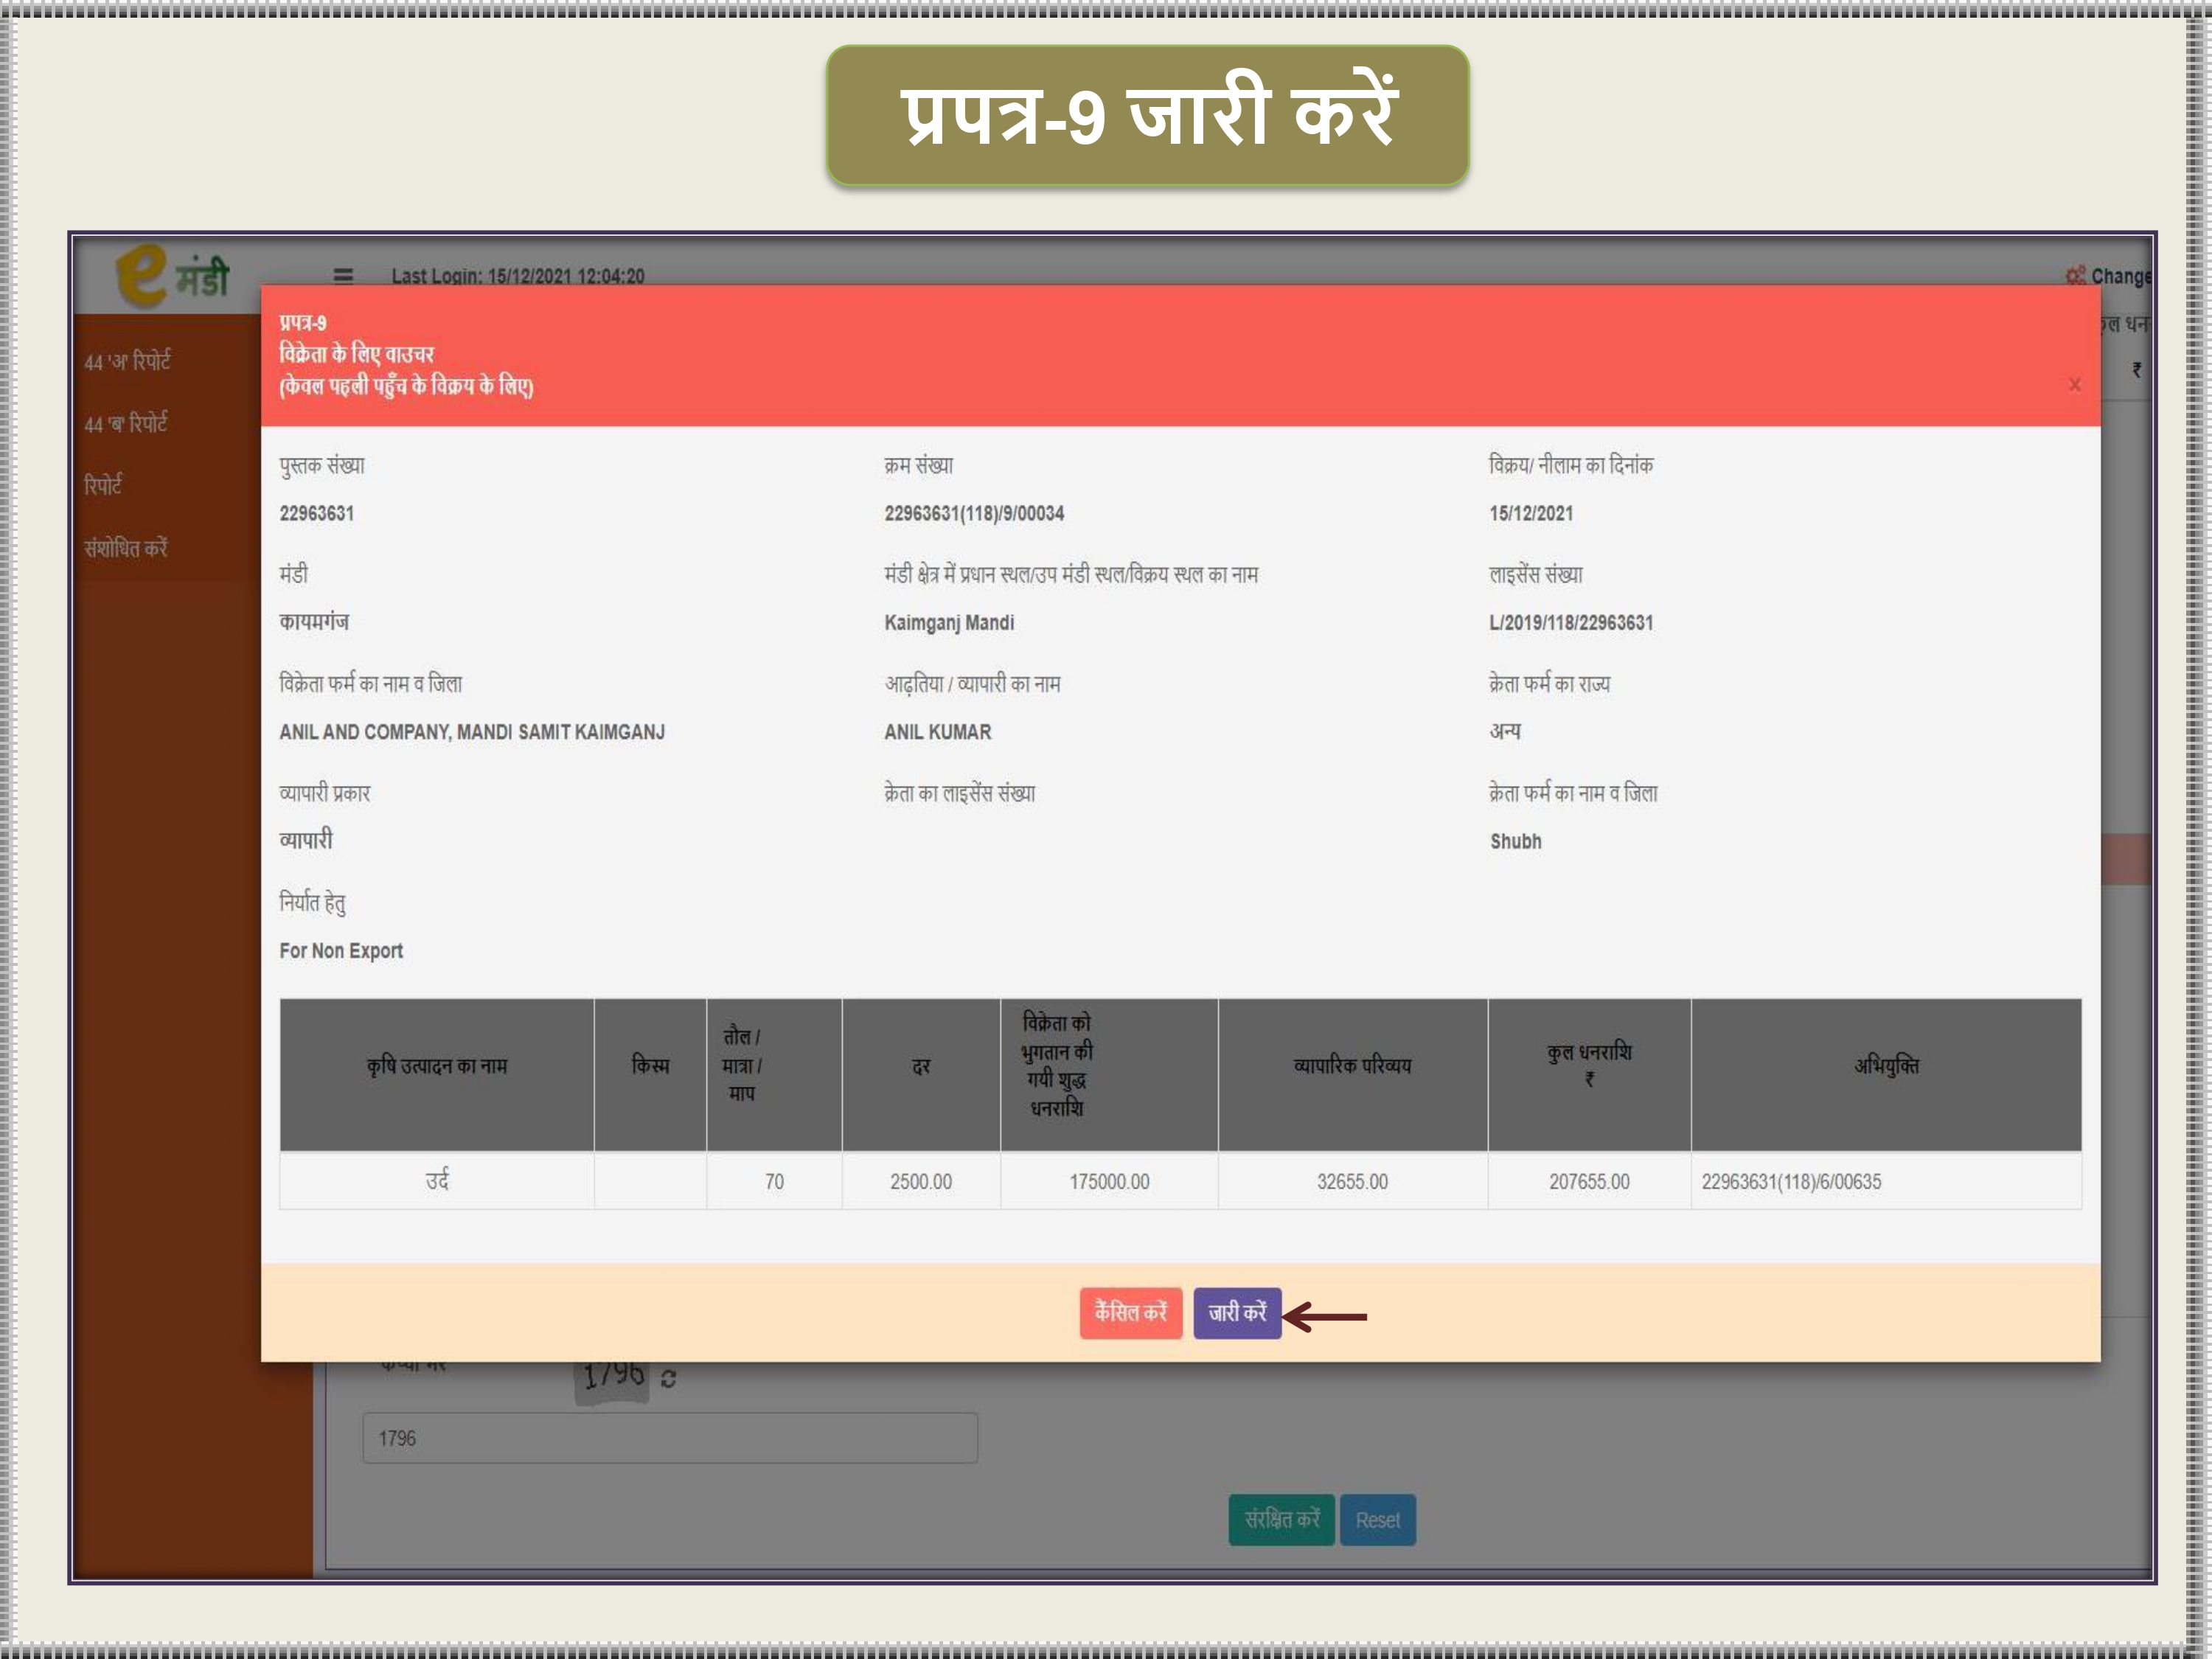
Task: Click the Change link with gear icon
Action: [2109, 276]
